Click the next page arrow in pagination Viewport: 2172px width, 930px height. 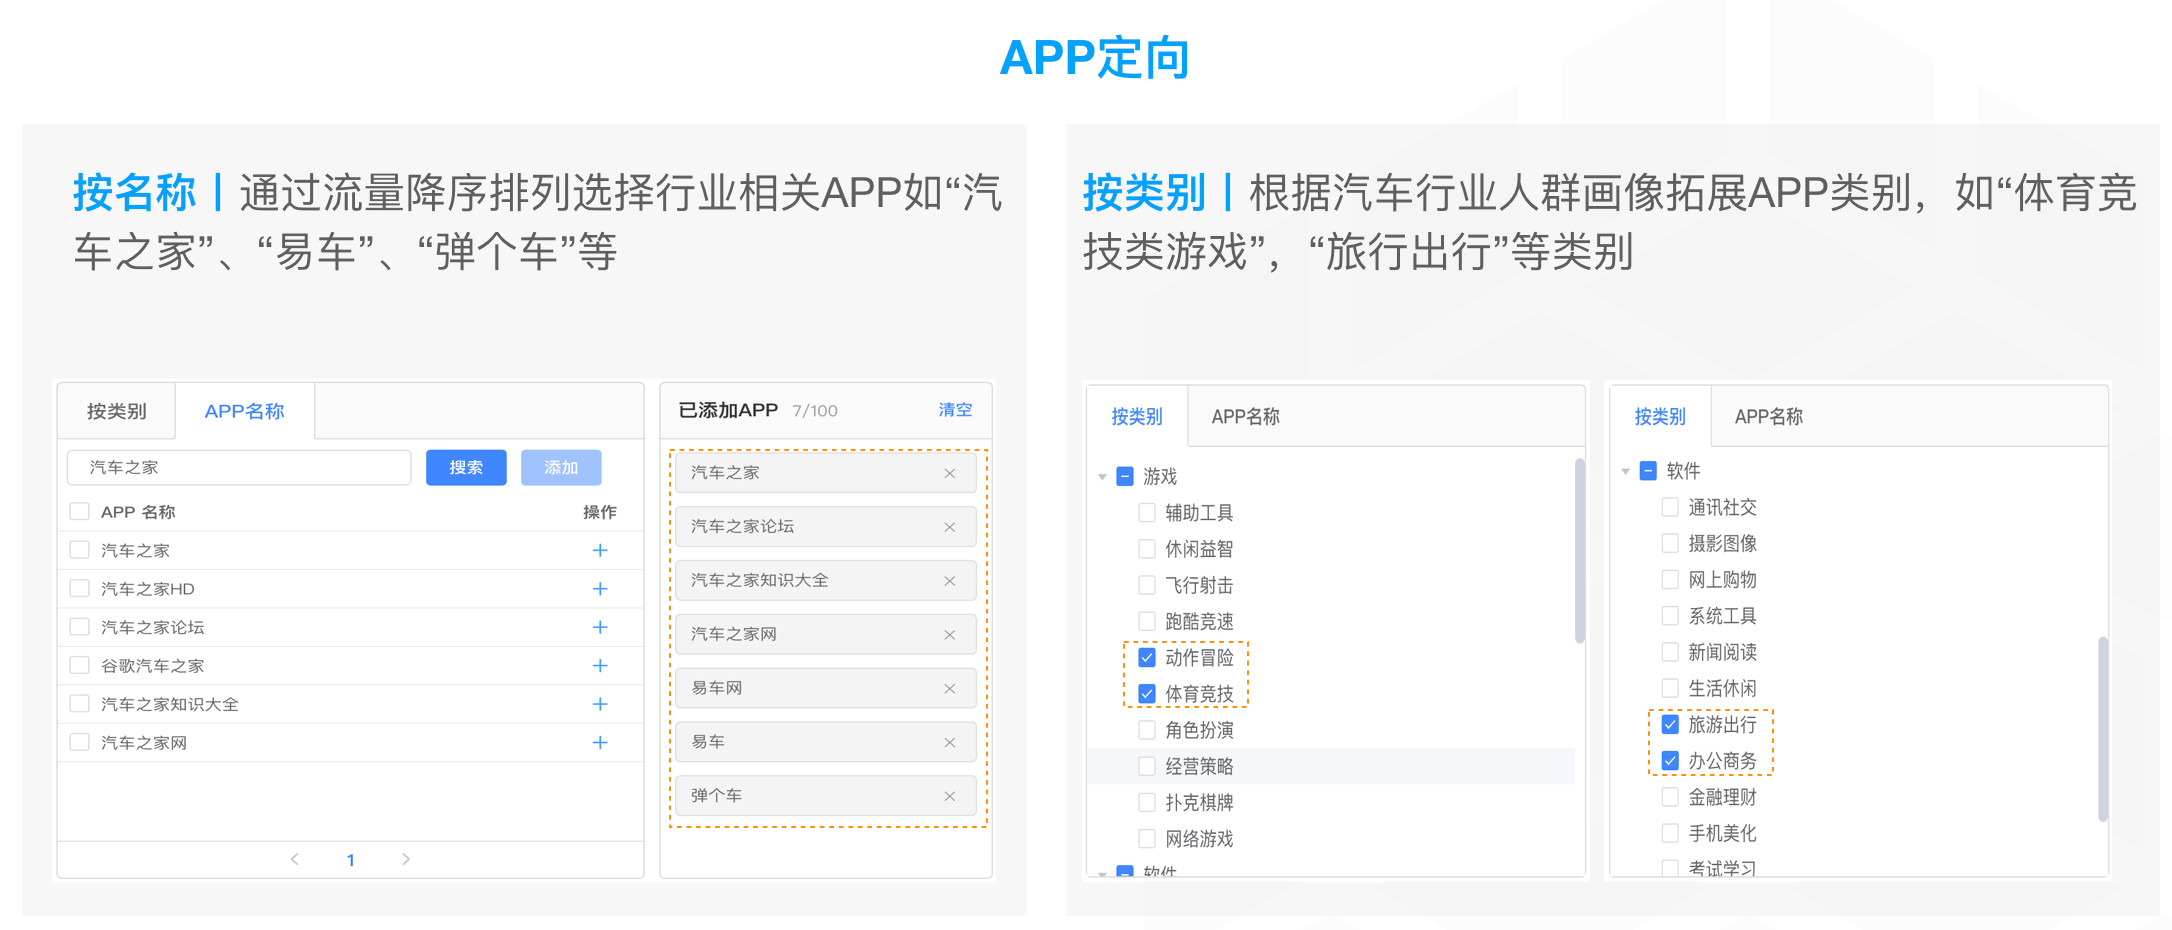coord(407,859)
